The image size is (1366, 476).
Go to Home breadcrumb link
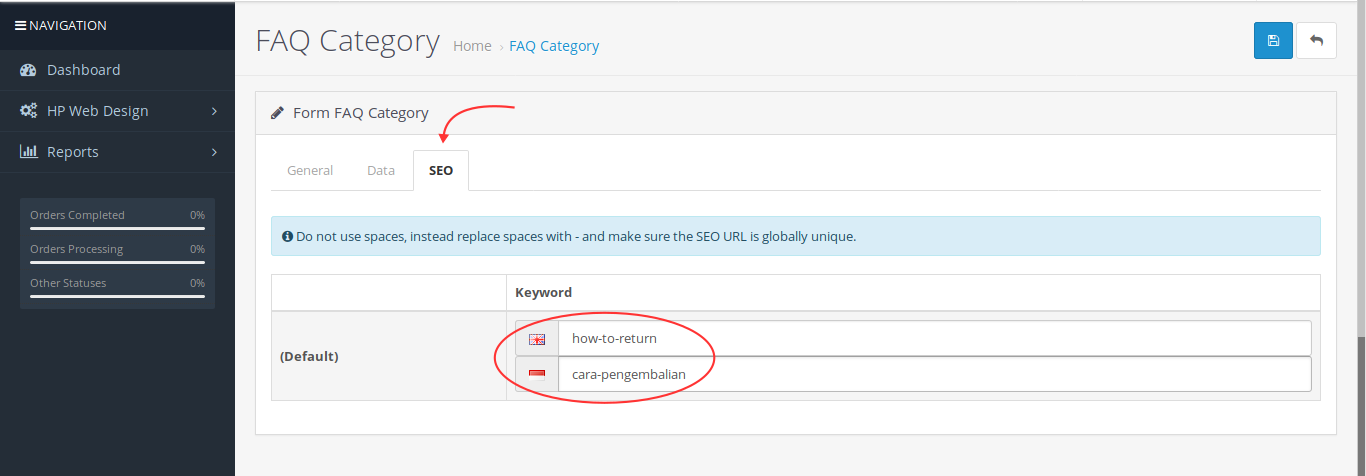[x=472, y=46]
